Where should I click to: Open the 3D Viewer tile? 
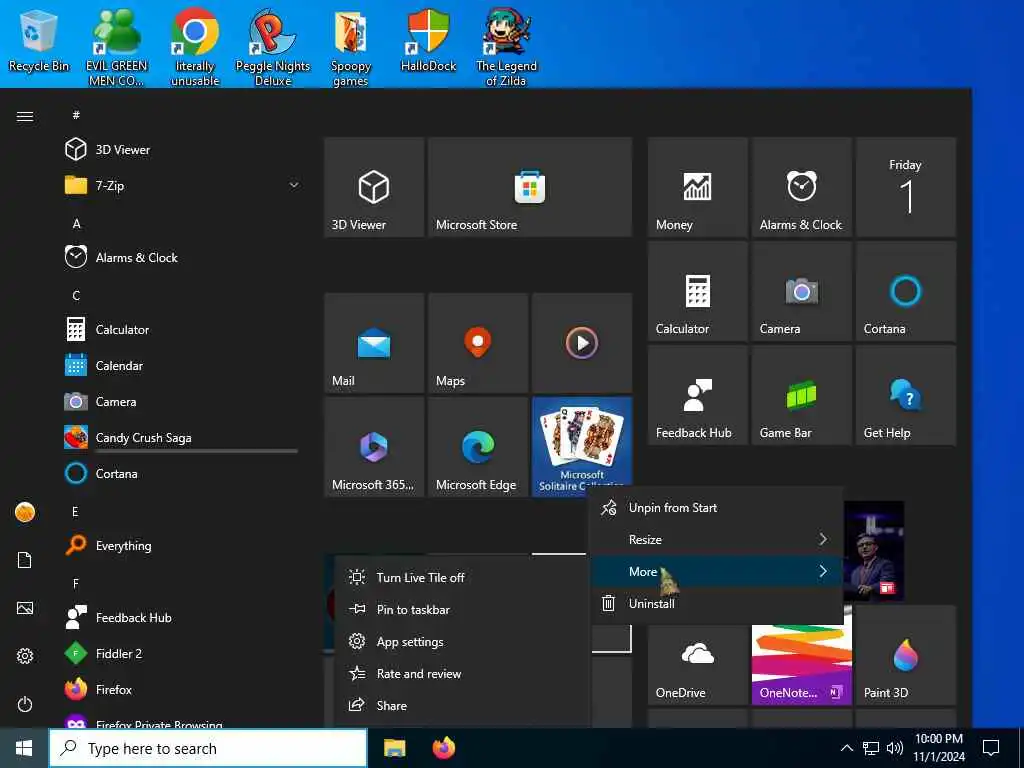(374, 187)
